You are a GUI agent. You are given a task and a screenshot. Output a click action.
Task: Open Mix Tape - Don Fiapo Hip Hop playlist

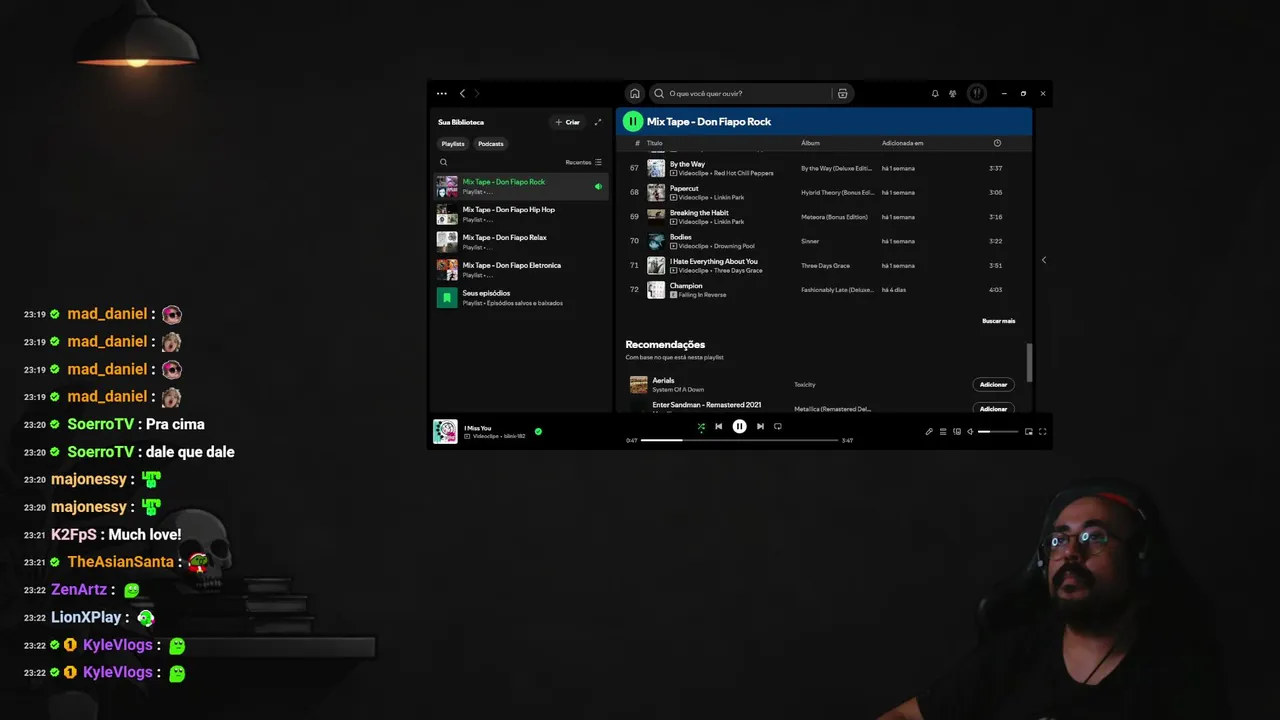point(521,214)
